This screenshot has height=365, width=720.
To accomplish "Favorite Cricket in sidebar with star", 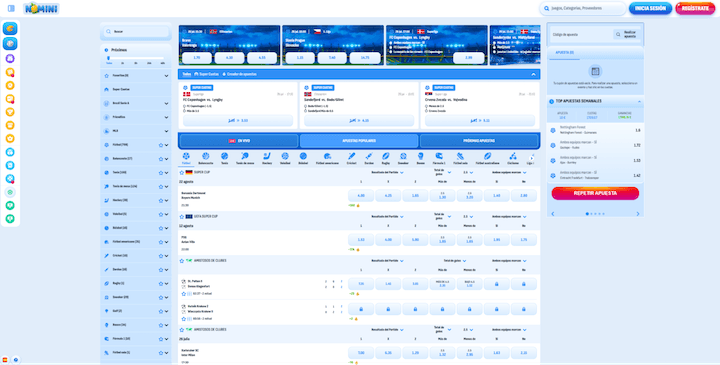I will pyautogui.click(x=161, y=256).
